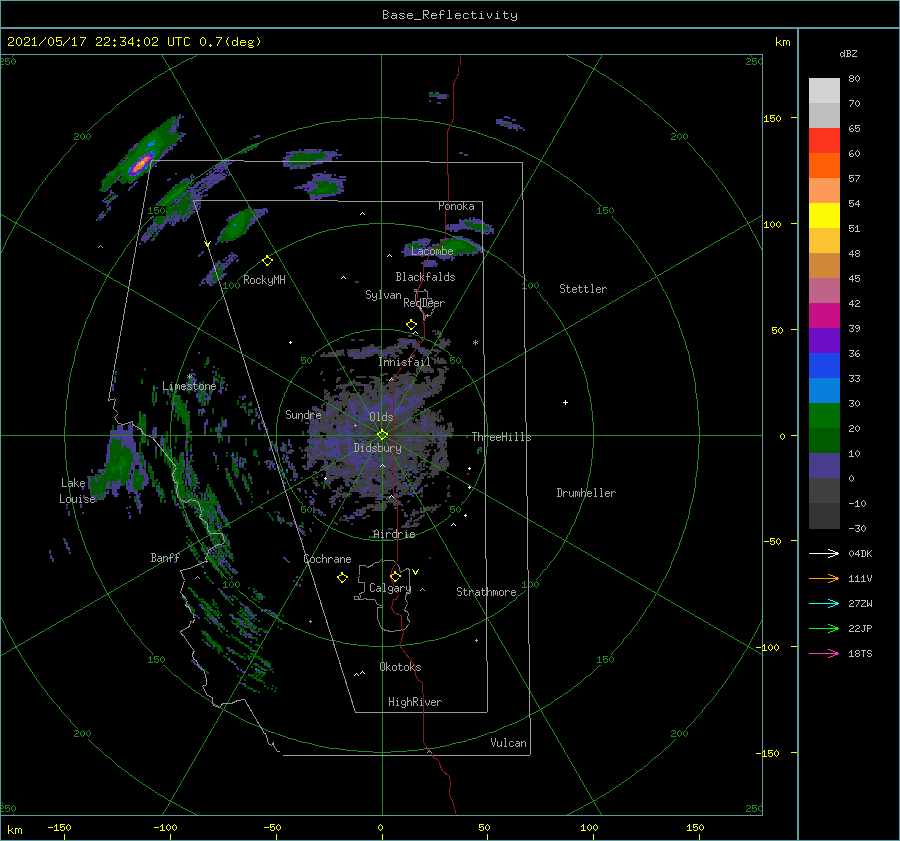
Task: Click the Olds label
Action: point(381,417)
